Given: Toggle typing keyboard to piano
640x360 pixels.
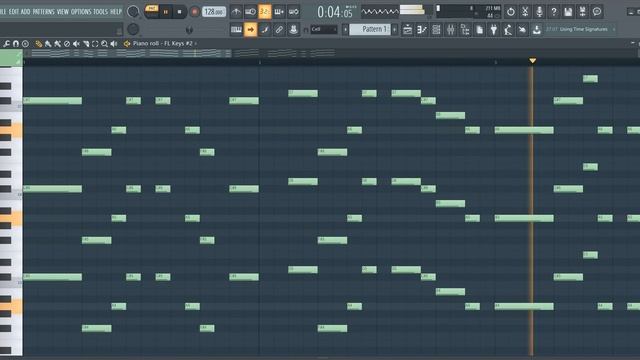Looking at the screenshot, I should tap(236, 29).
